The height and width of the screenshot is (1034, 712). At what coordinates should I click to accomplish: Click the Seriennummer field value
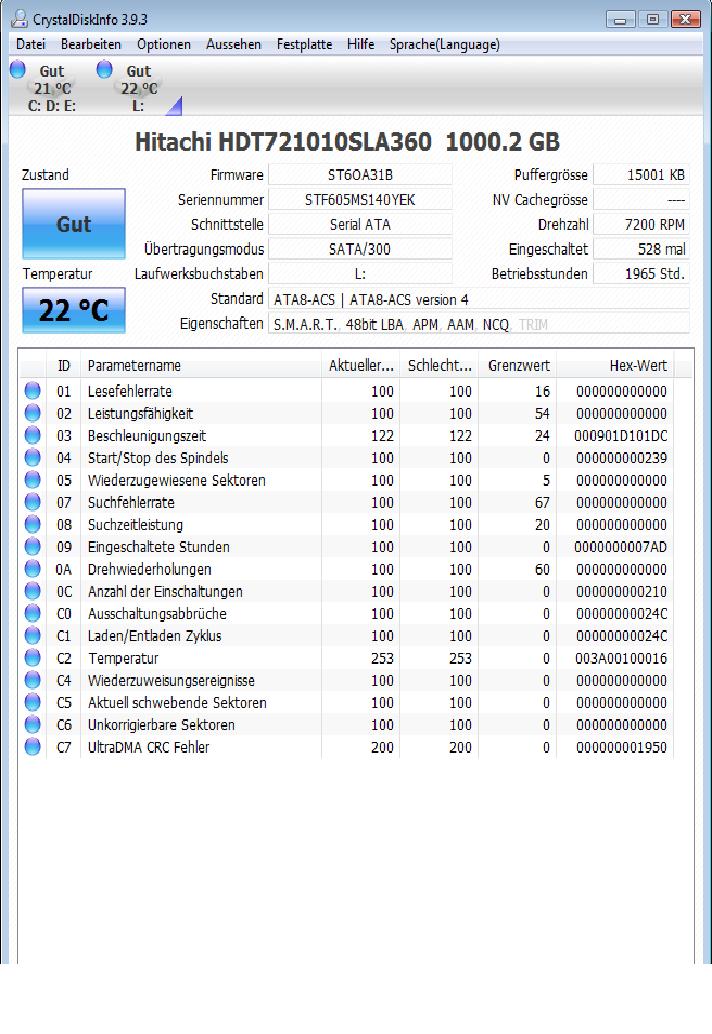click(x=360, y=200)
